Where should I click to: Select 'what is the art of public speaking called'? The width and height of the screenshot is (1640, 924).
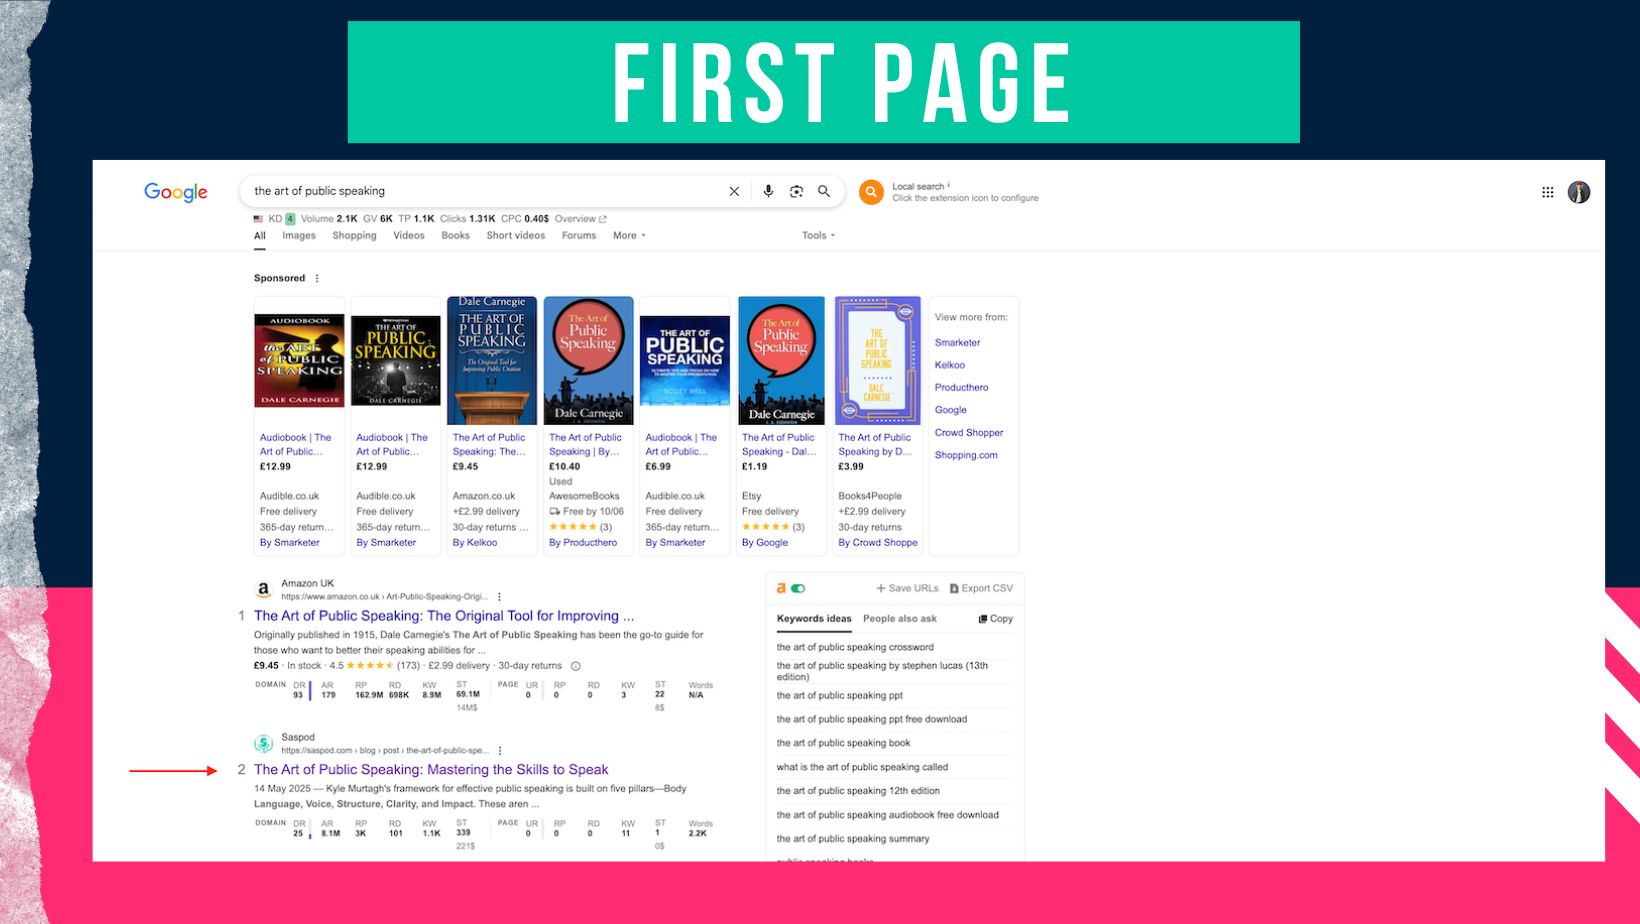pos(862,767)
